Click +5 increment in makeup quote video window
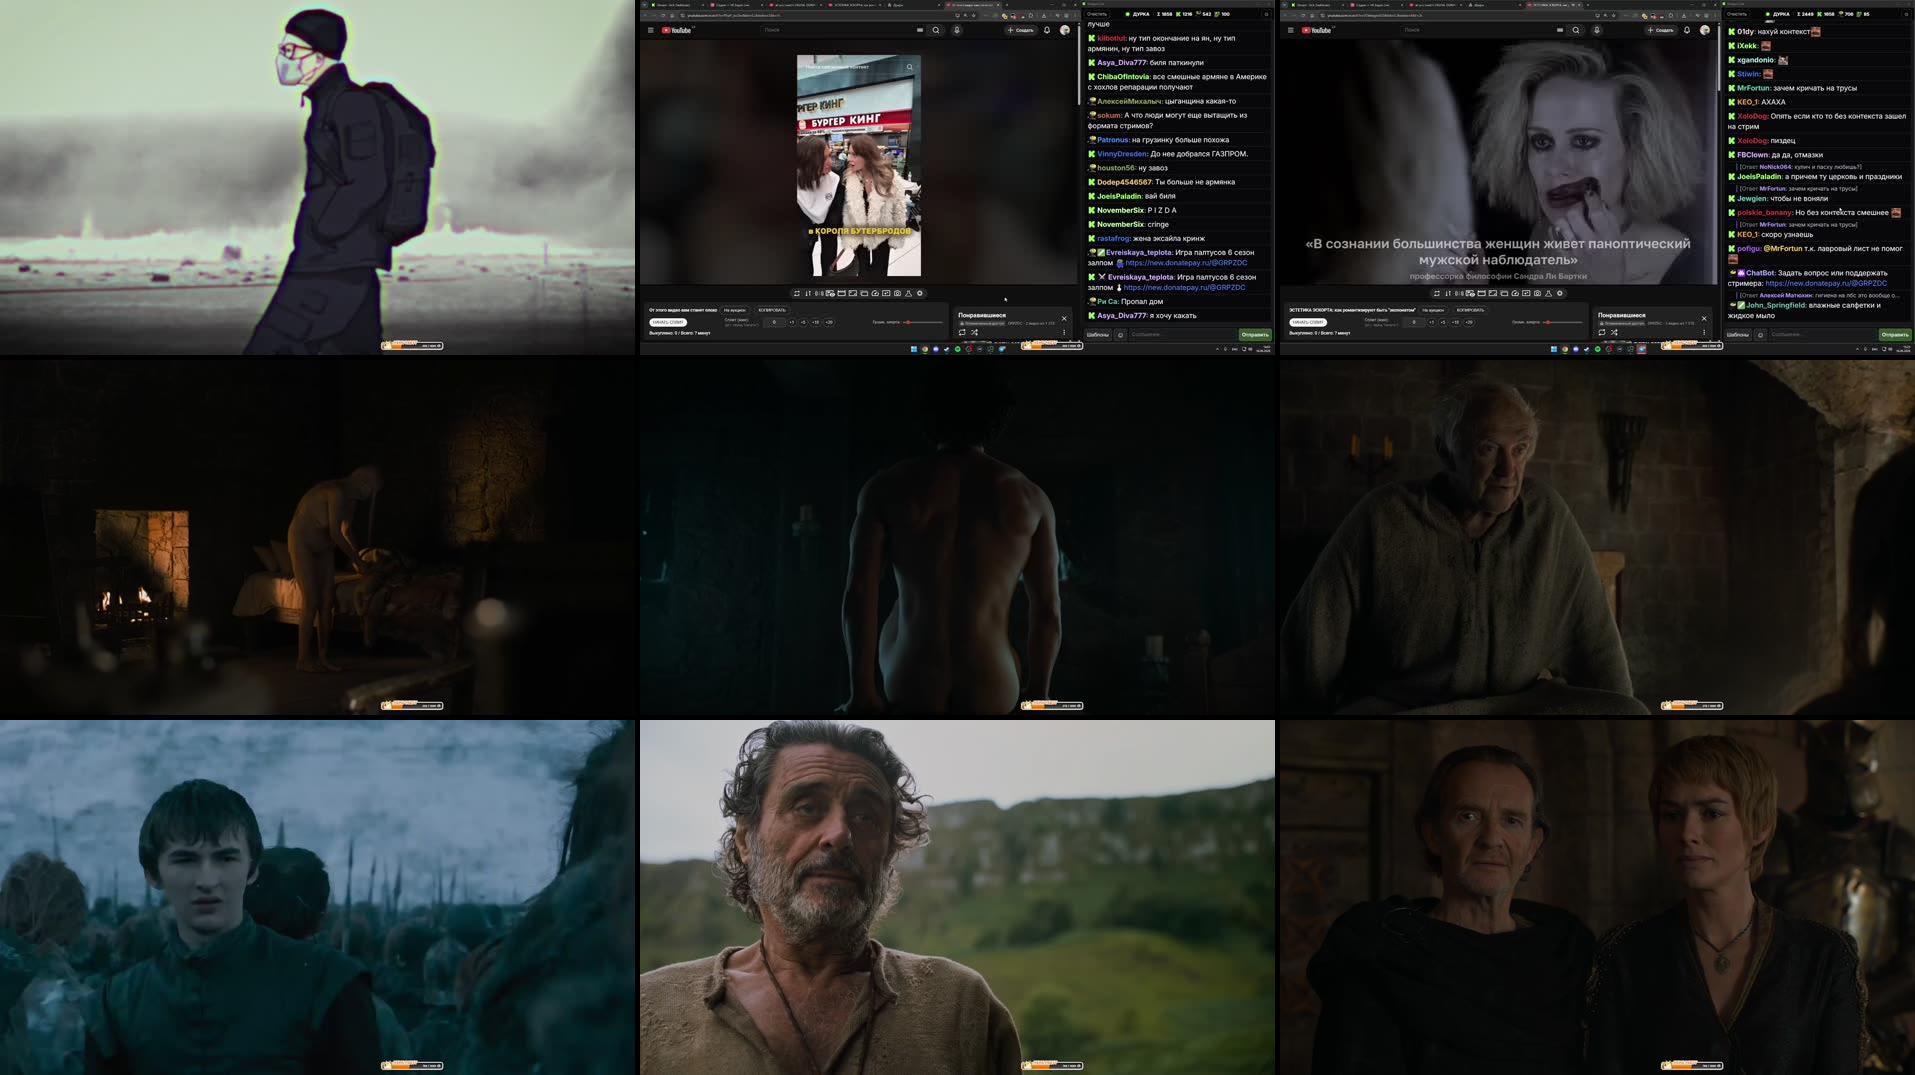 coord(1443,322)
